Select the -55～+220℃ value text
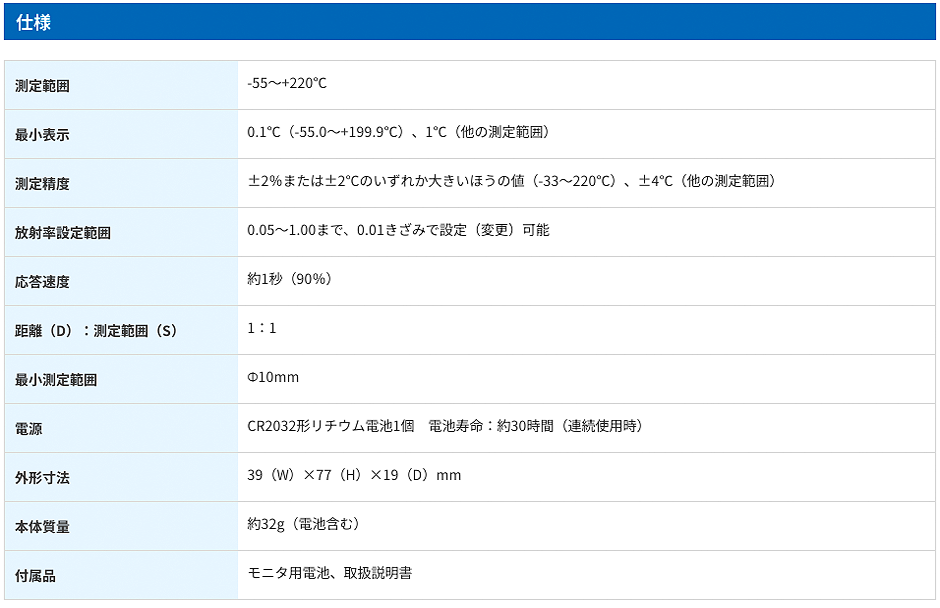This screenshot has width=940, height=608. 287,84
